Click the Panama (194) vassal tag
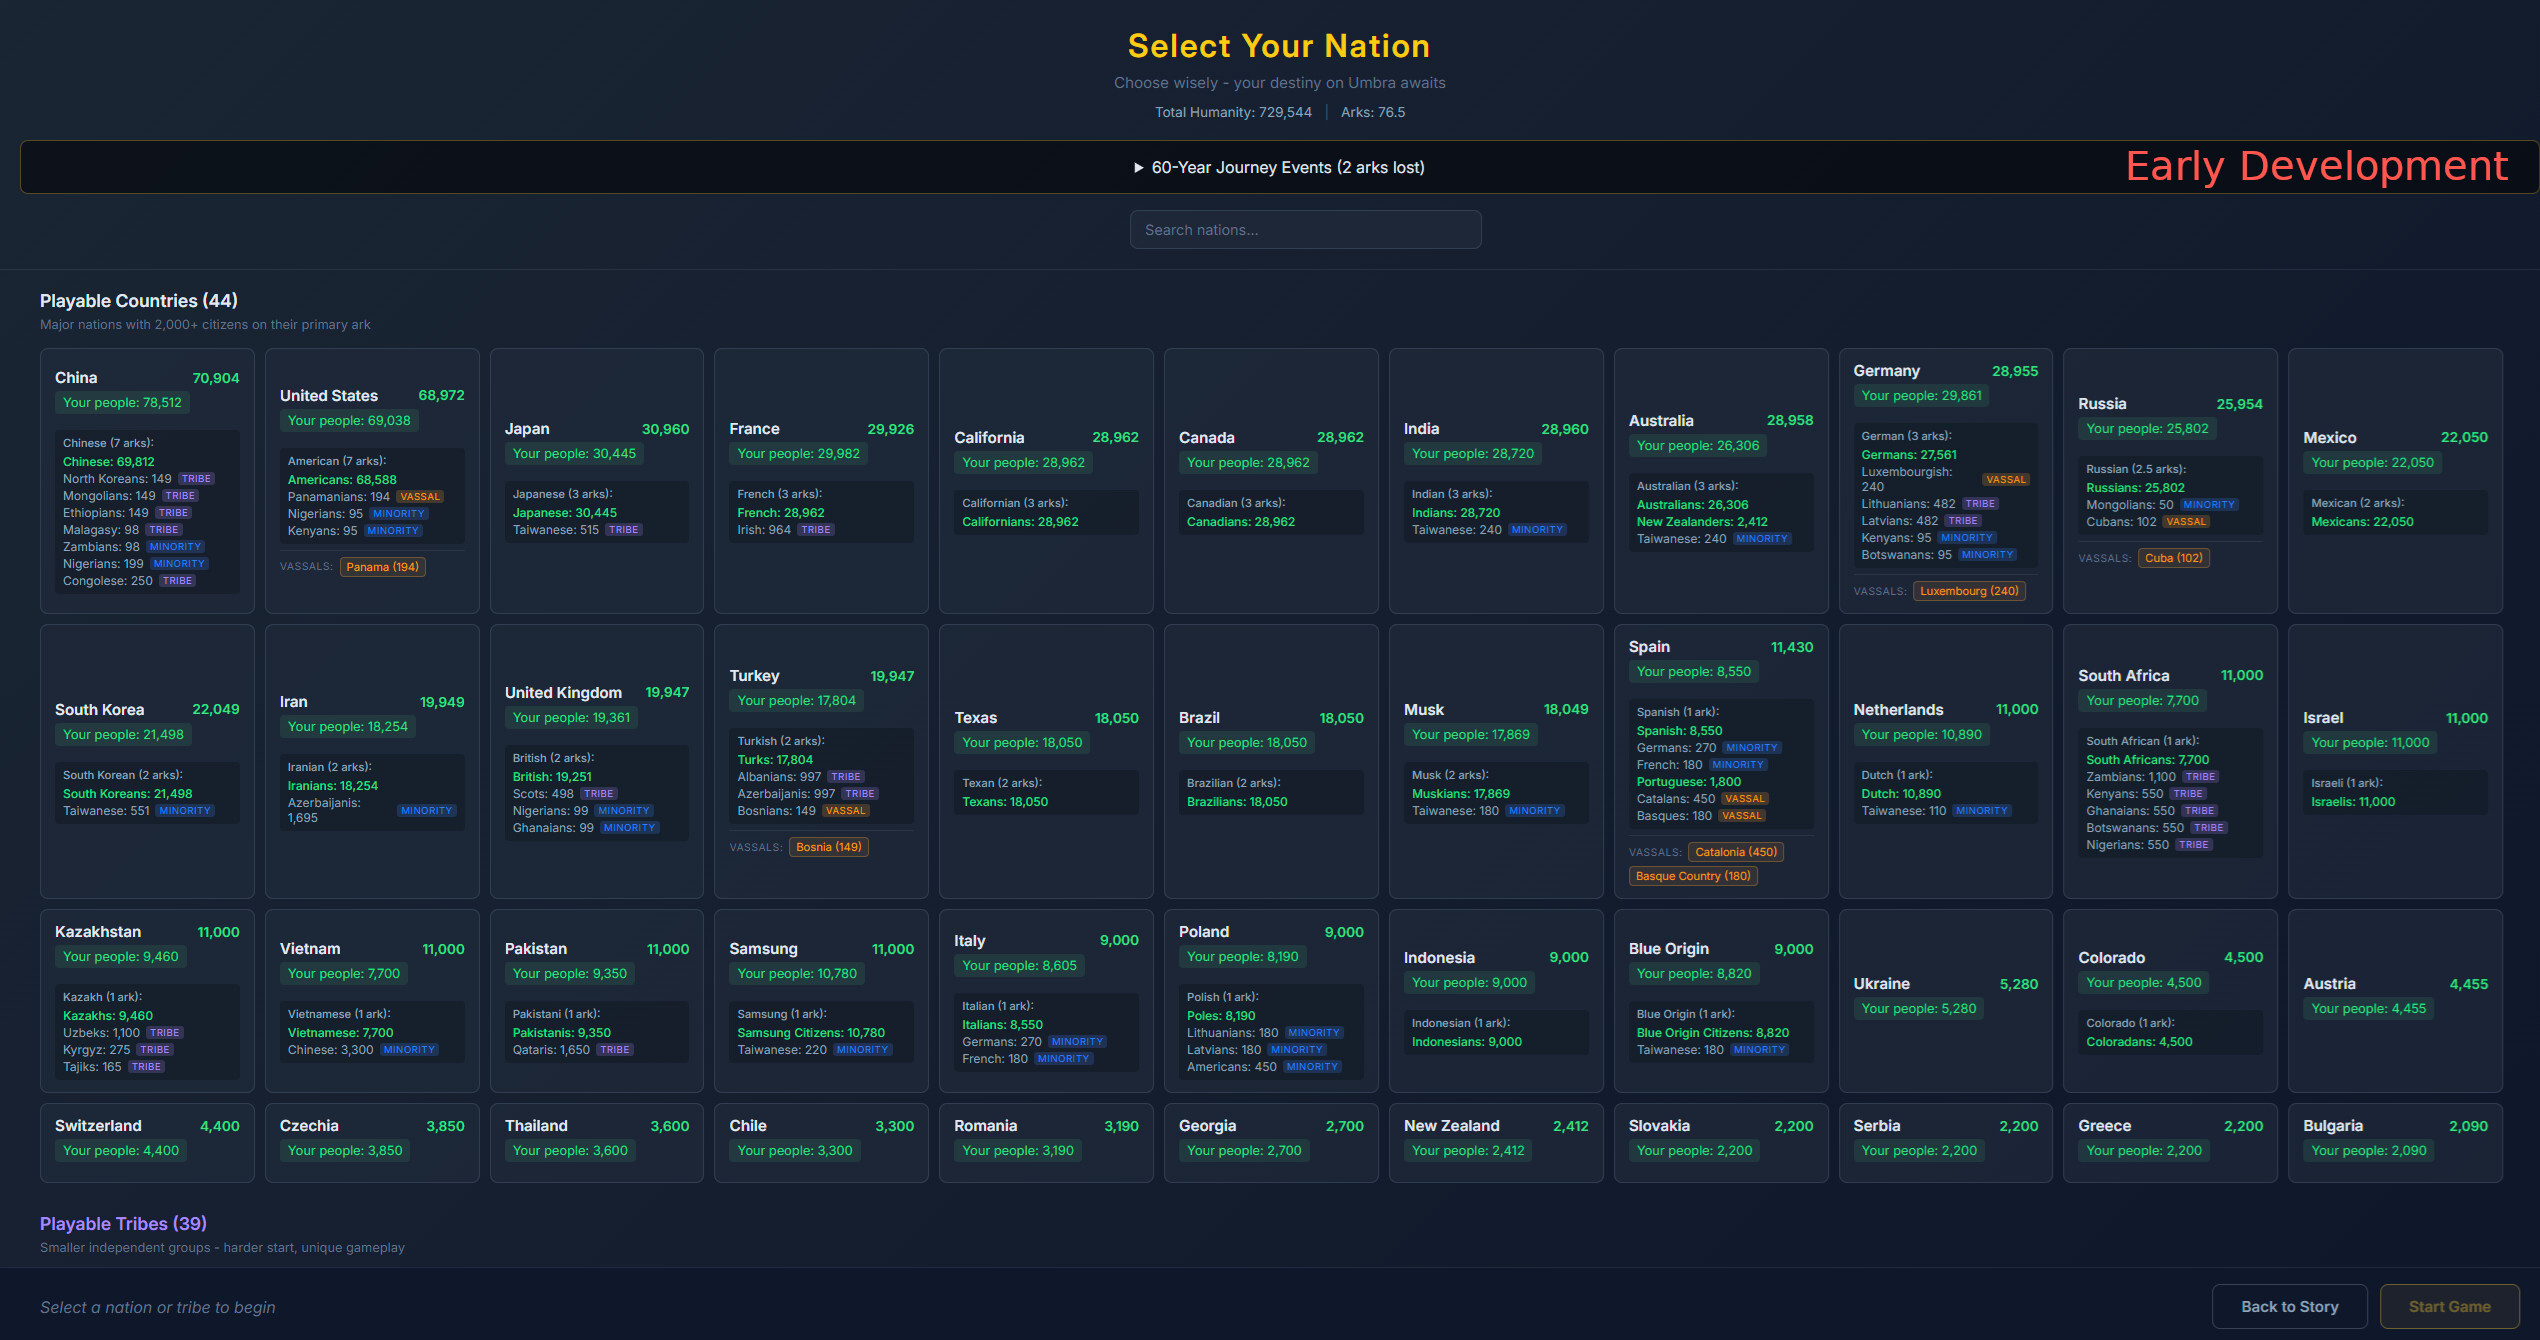 pyautogui.click(x=383, y=567)
